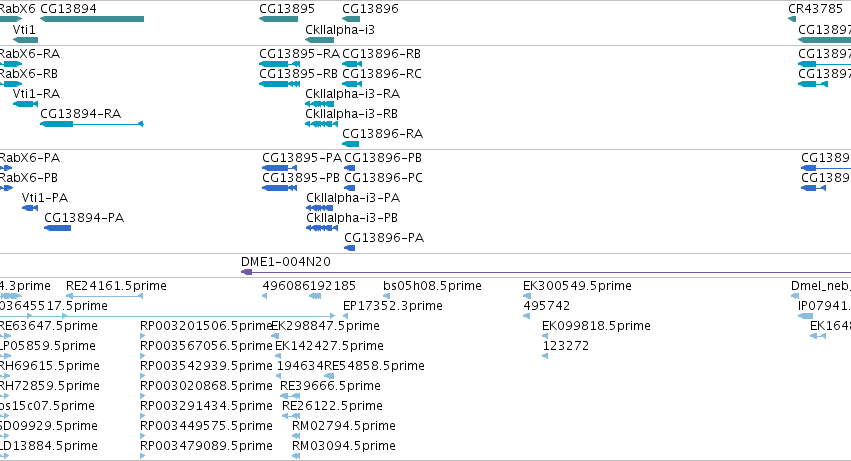Click the 194634 feature label
Viewport: 851px width, 461px height.
pyautogui.click(x=300, y=365)
